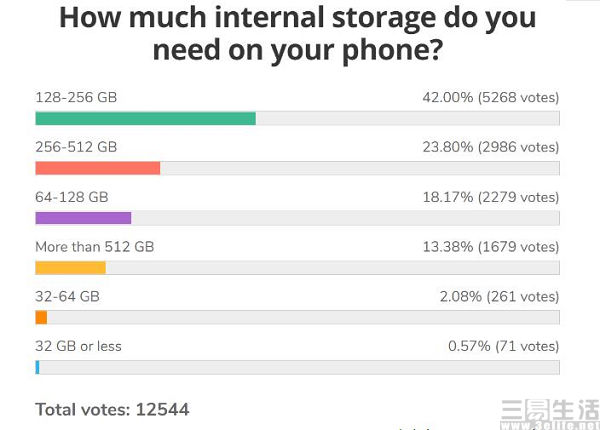Click the red 256-512 GB result bar

click(x=98, y=168)
